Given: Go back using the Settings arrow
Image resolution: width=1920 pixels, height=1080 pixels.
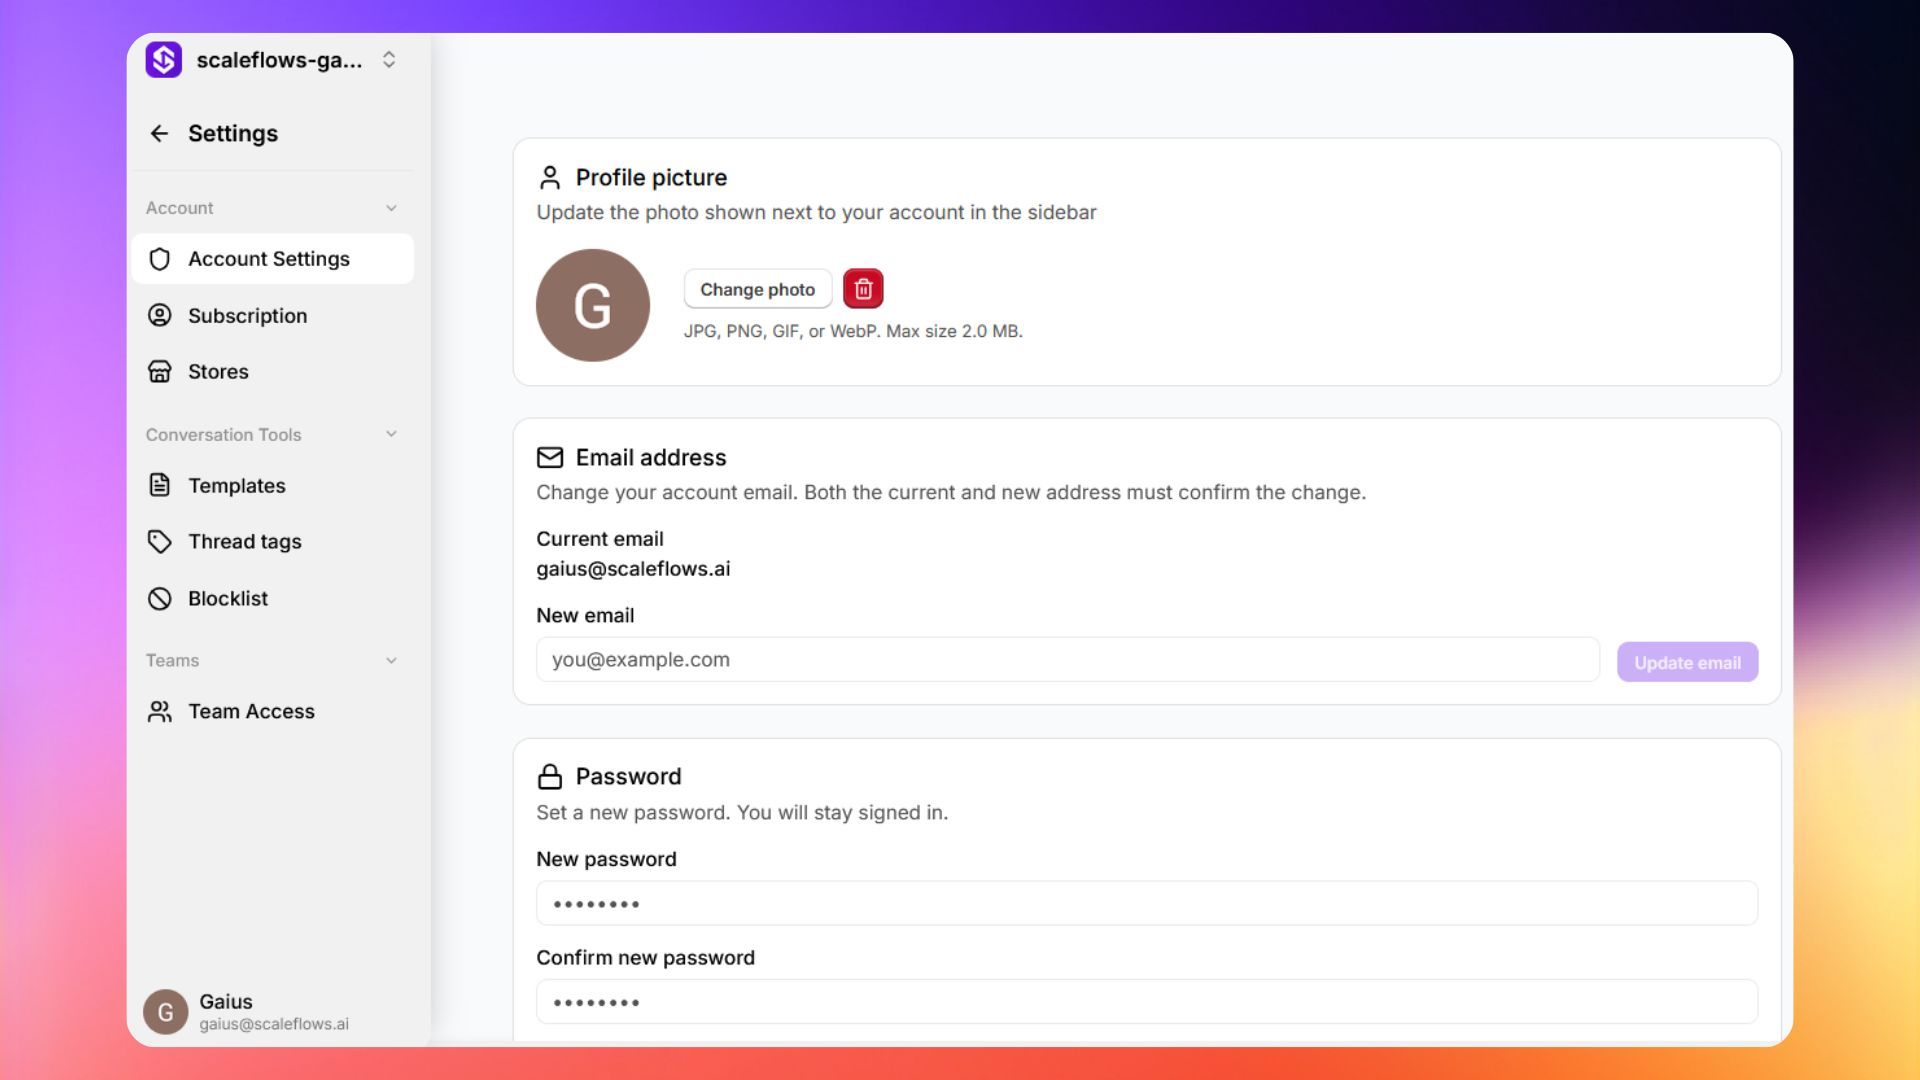Looking at the screenshot, I should tap(159, 133).
